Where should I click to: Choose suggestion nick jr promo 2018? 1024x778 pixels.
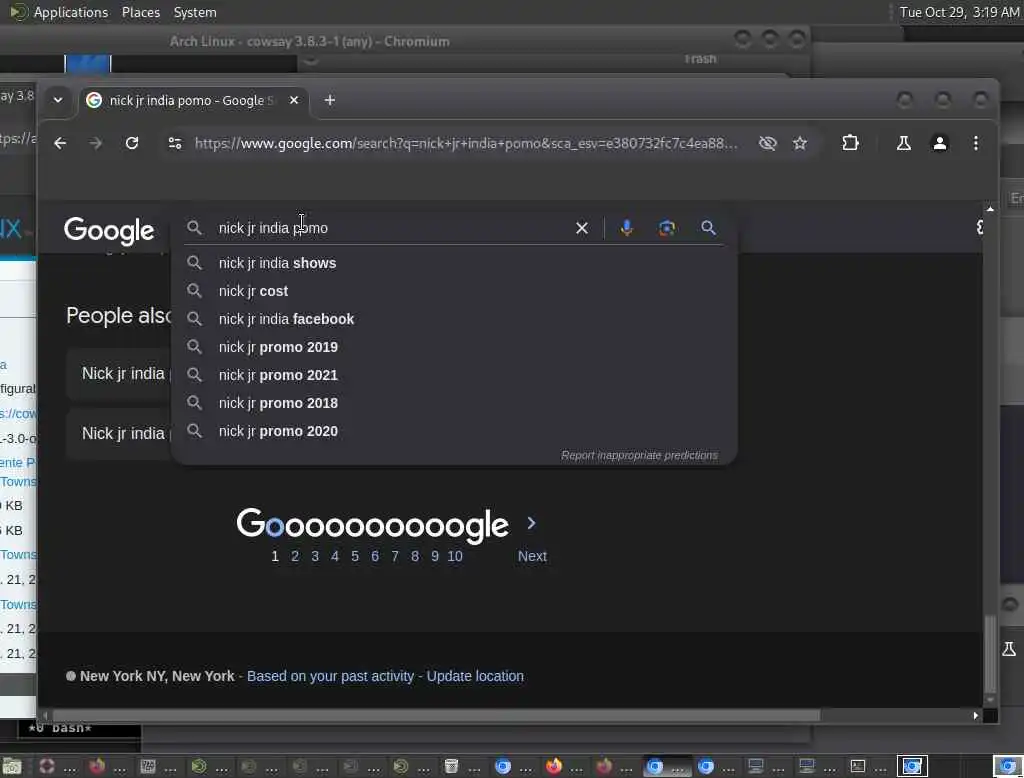[454, 404]
